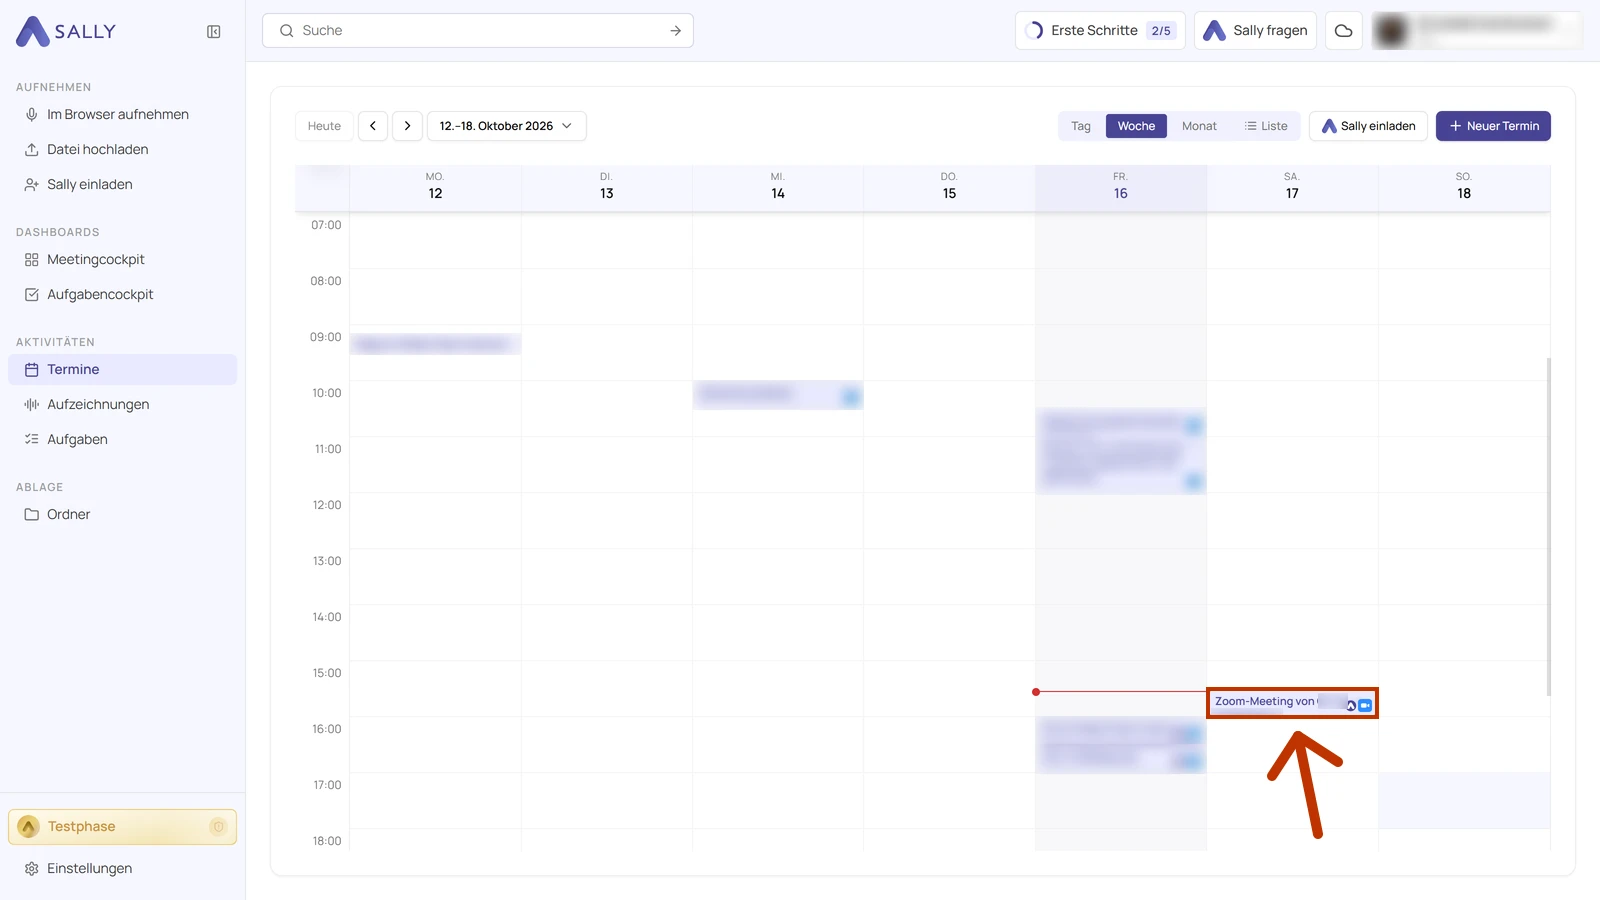This screenshot has width=1600, height=900.
Task: Focus the Suche search field
Action: pyautogui.click(x=478, y=31)
